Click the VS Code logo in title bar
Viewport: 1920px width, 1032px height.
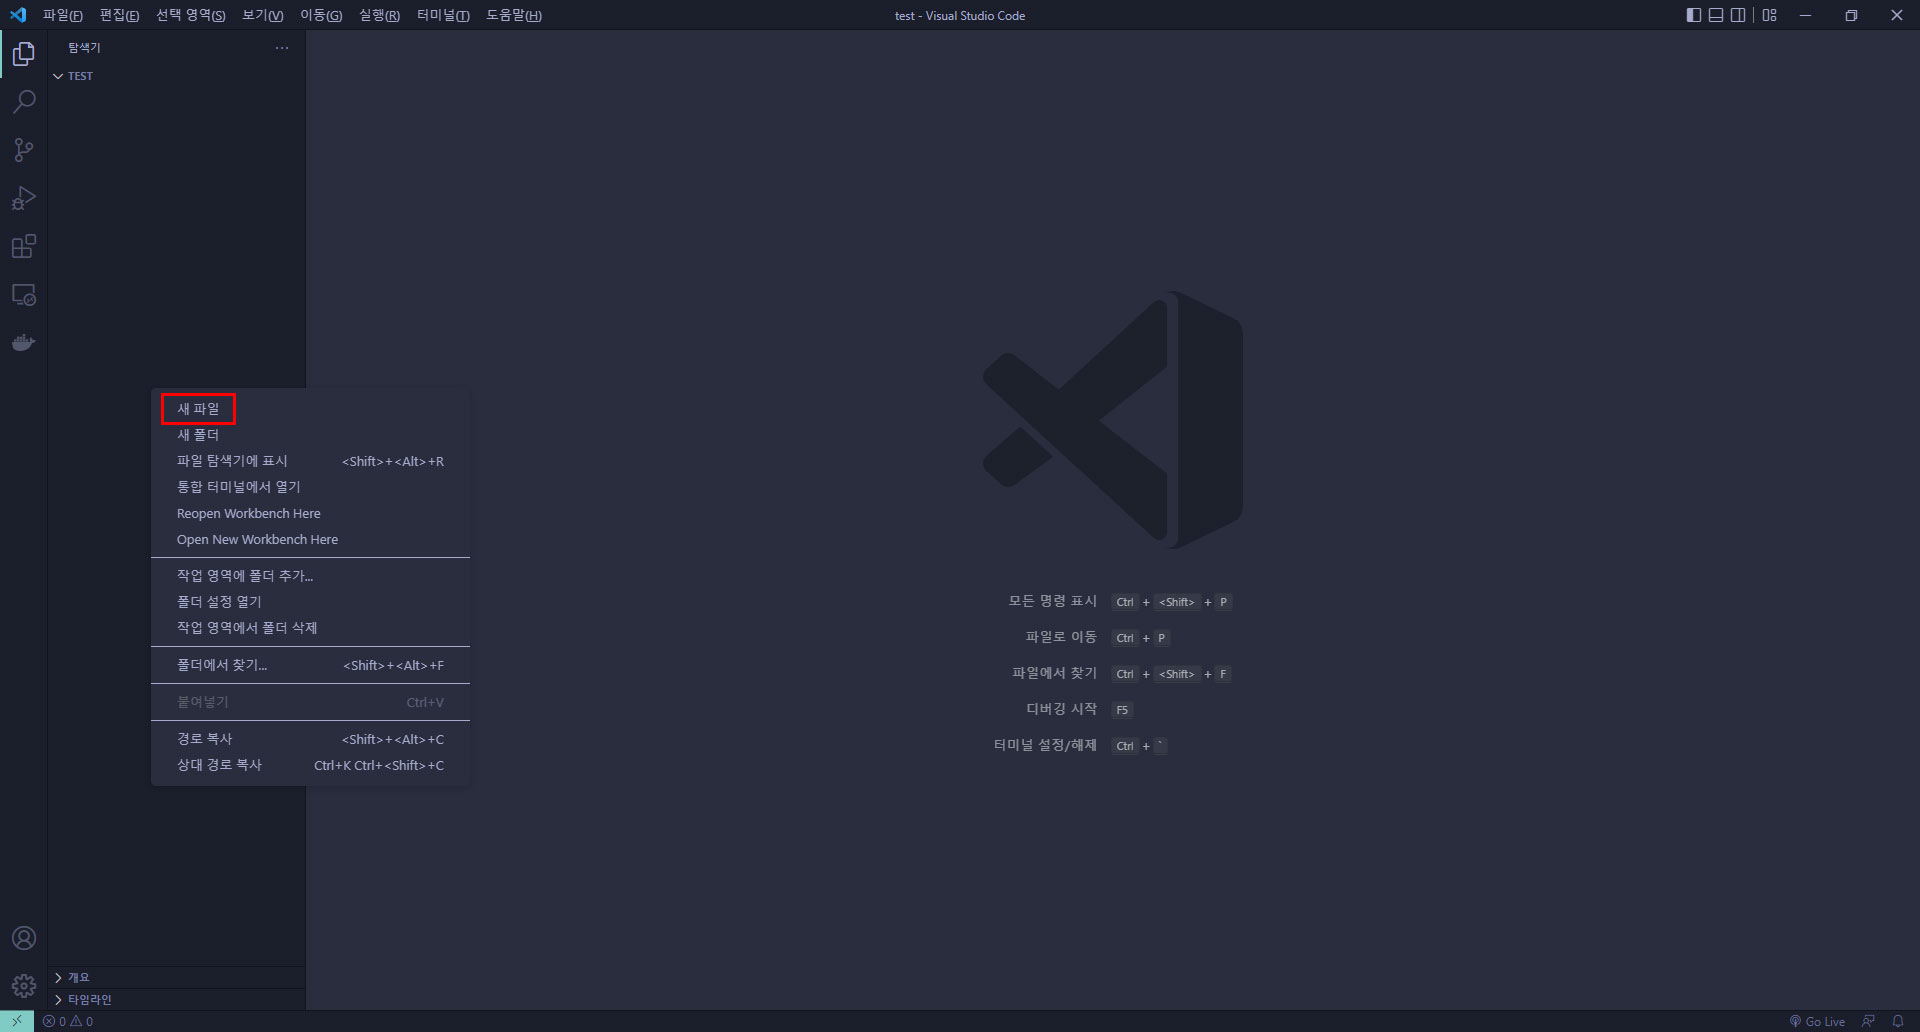18,15
